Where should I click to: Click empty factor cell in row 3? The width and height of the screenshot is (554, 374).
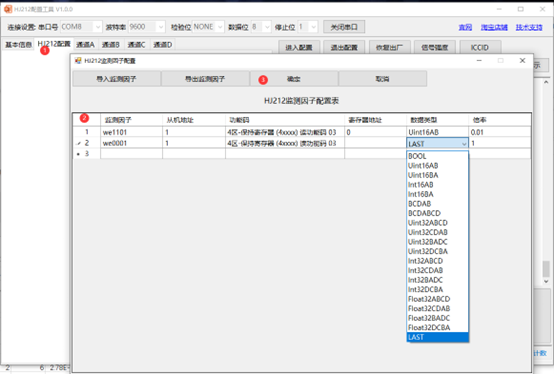tap(131, 154)
